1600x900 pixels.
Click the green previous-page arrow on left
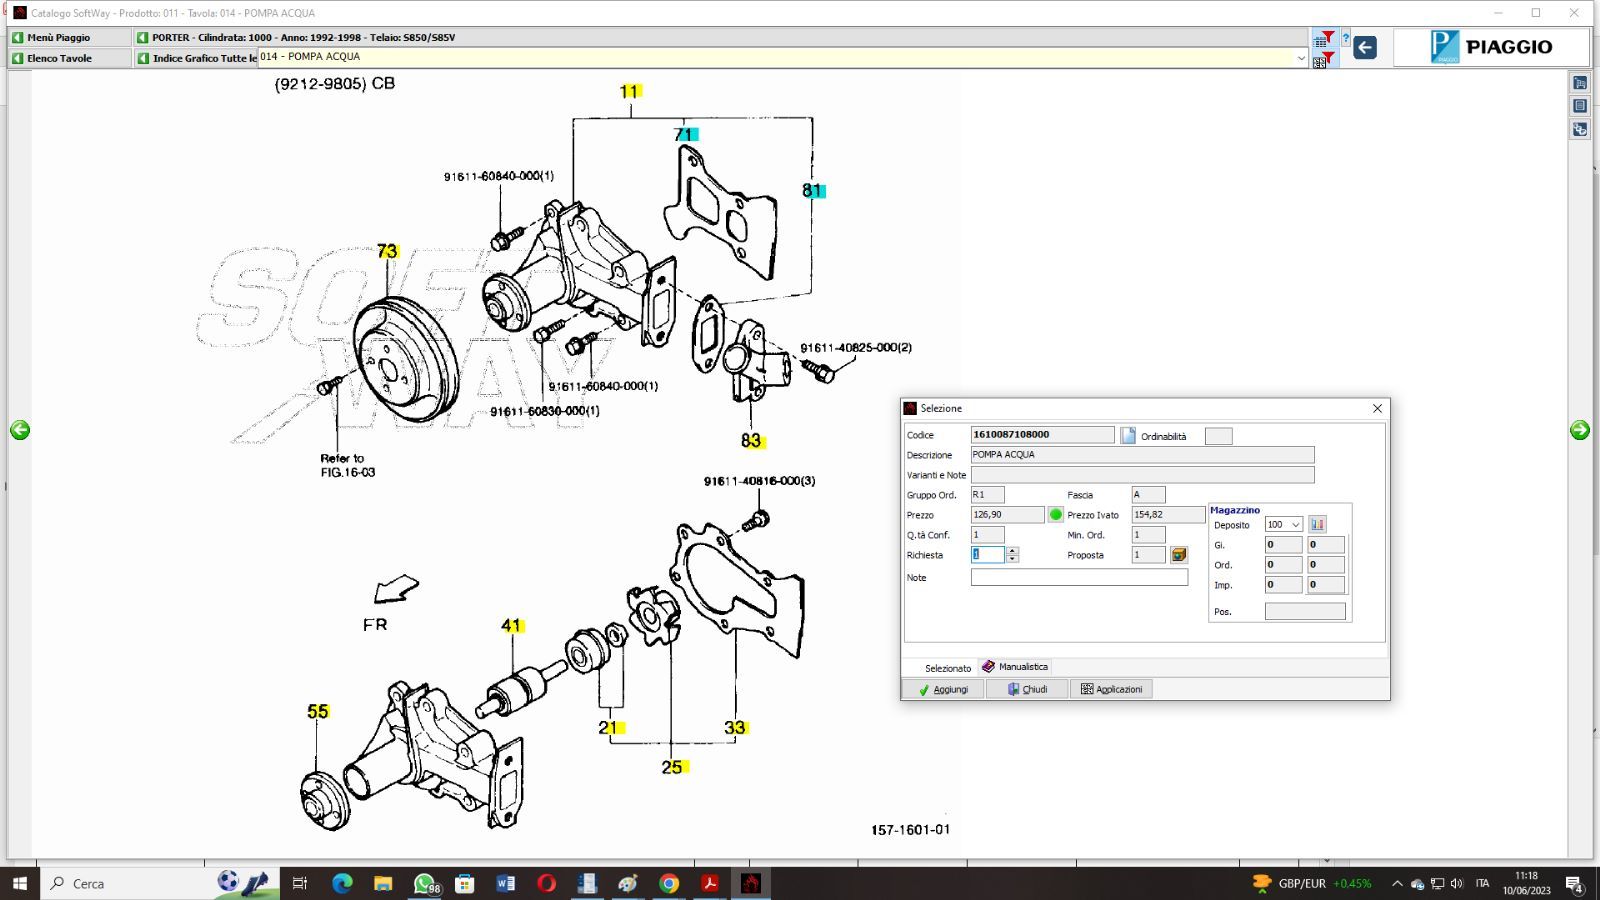[20, 430]
